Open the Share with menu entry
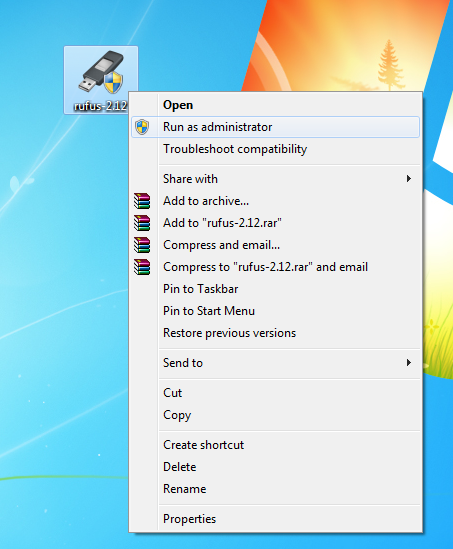Screen dimensions: 453x549 (x=276, y=179)
